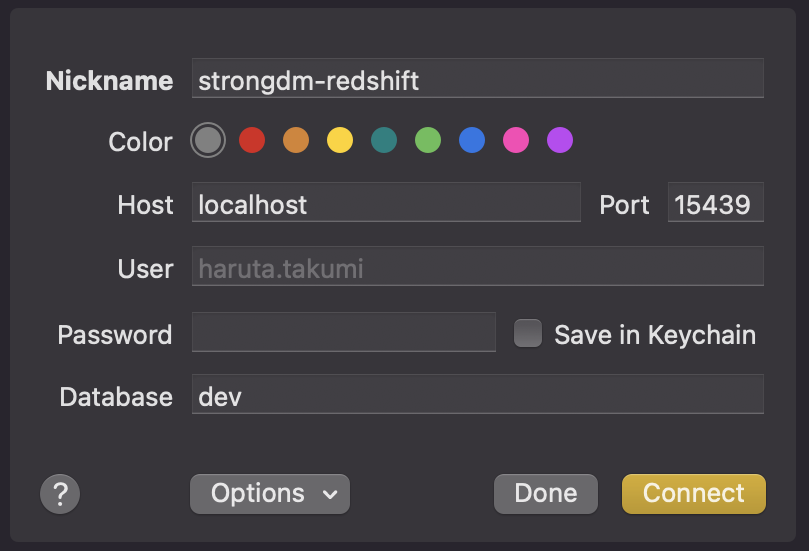Connect to the database
The image size is (809, 551).
point(694,494)
